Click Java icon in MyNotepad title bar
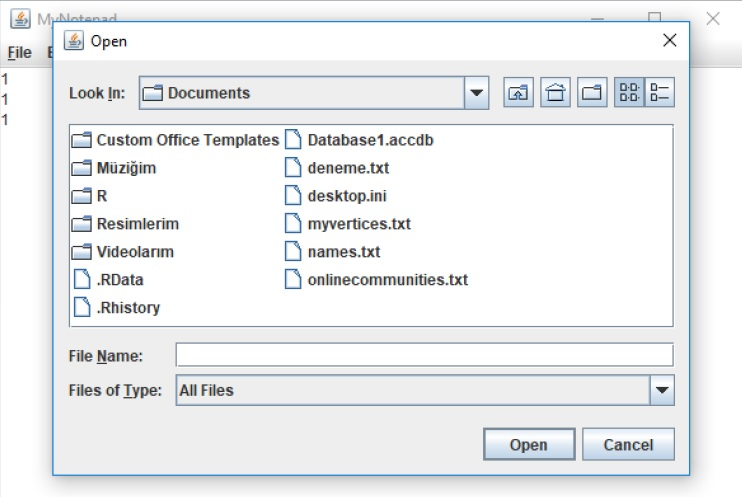The width and height of the screenshot is (742, 497). [20, 19]
